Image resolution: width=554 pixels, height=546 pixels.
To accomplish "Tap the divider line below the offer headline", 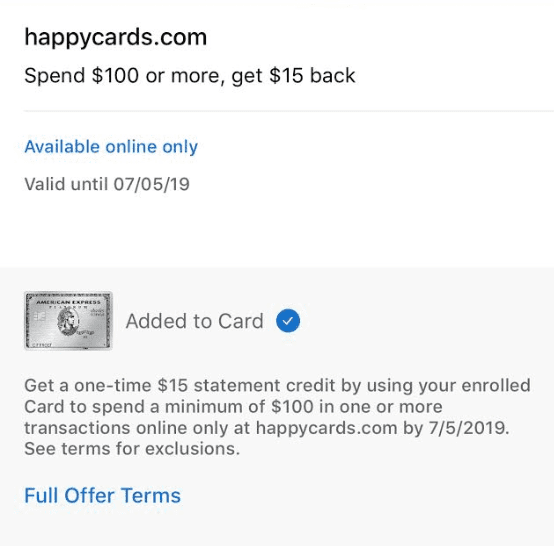I will click(289, 111).
